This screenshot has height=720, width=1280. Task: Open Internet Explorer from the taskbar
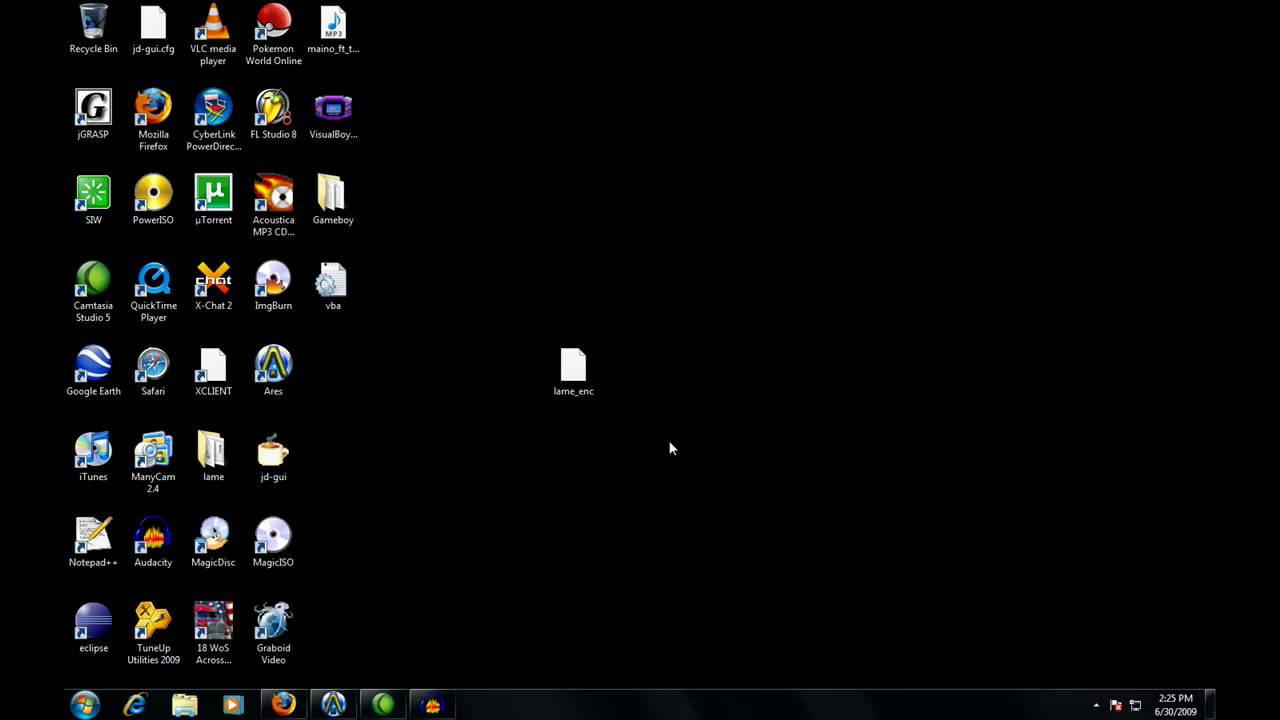click(x=135, y=705)
